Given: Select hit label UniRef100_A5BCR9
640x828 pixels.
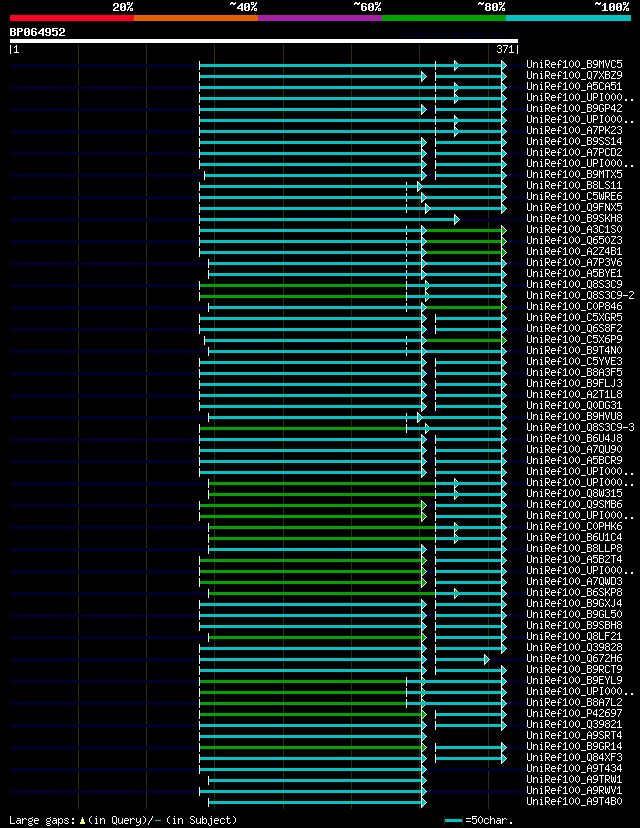Looking at the screenshot, I should click(575, 460).
